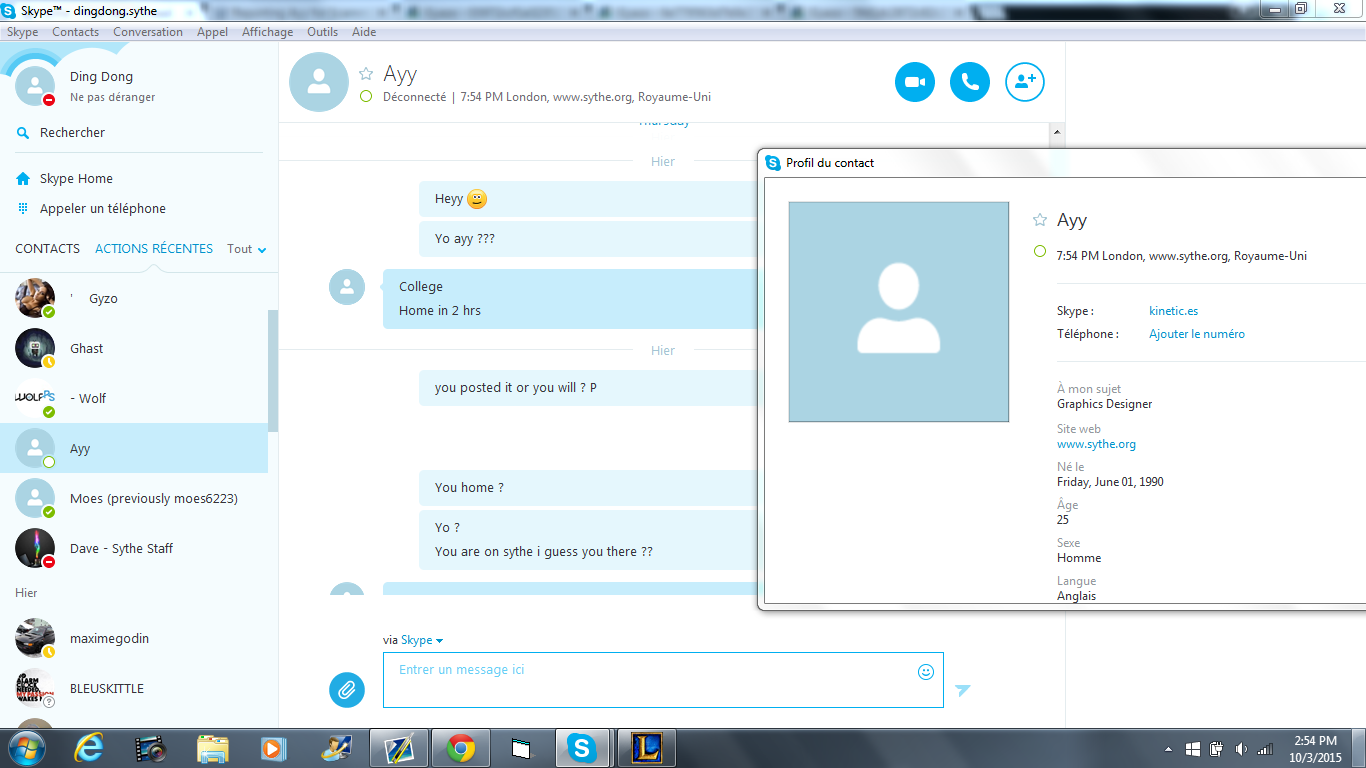Screen dimensions: 1366x768
Task: Open Google Chrome from the taskbar
Action: (x=461, y=748)
